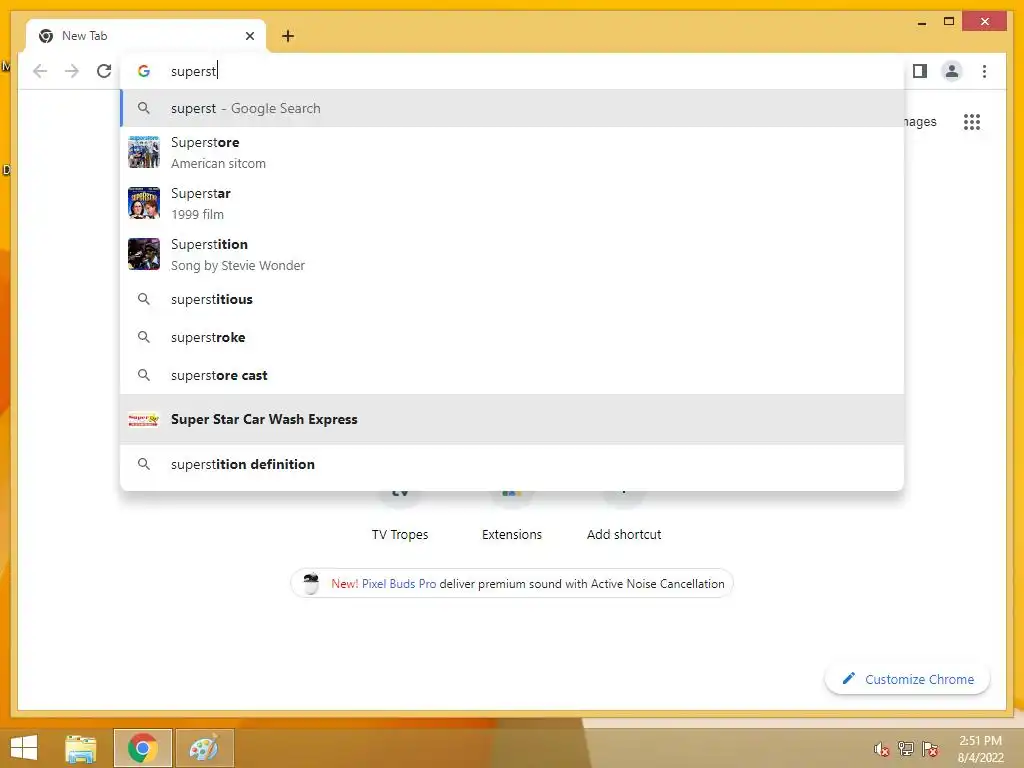Select the Superstar 1999 film suggestion

point(513,204)
